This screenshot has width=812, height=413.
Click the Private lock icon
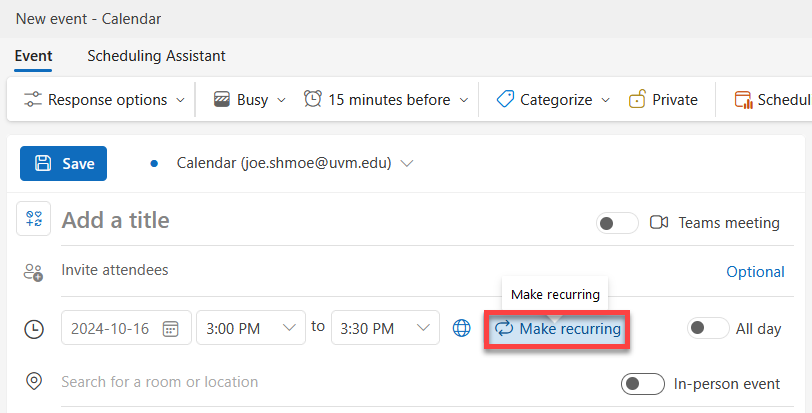pyautogui.click(x=637, y=99)
